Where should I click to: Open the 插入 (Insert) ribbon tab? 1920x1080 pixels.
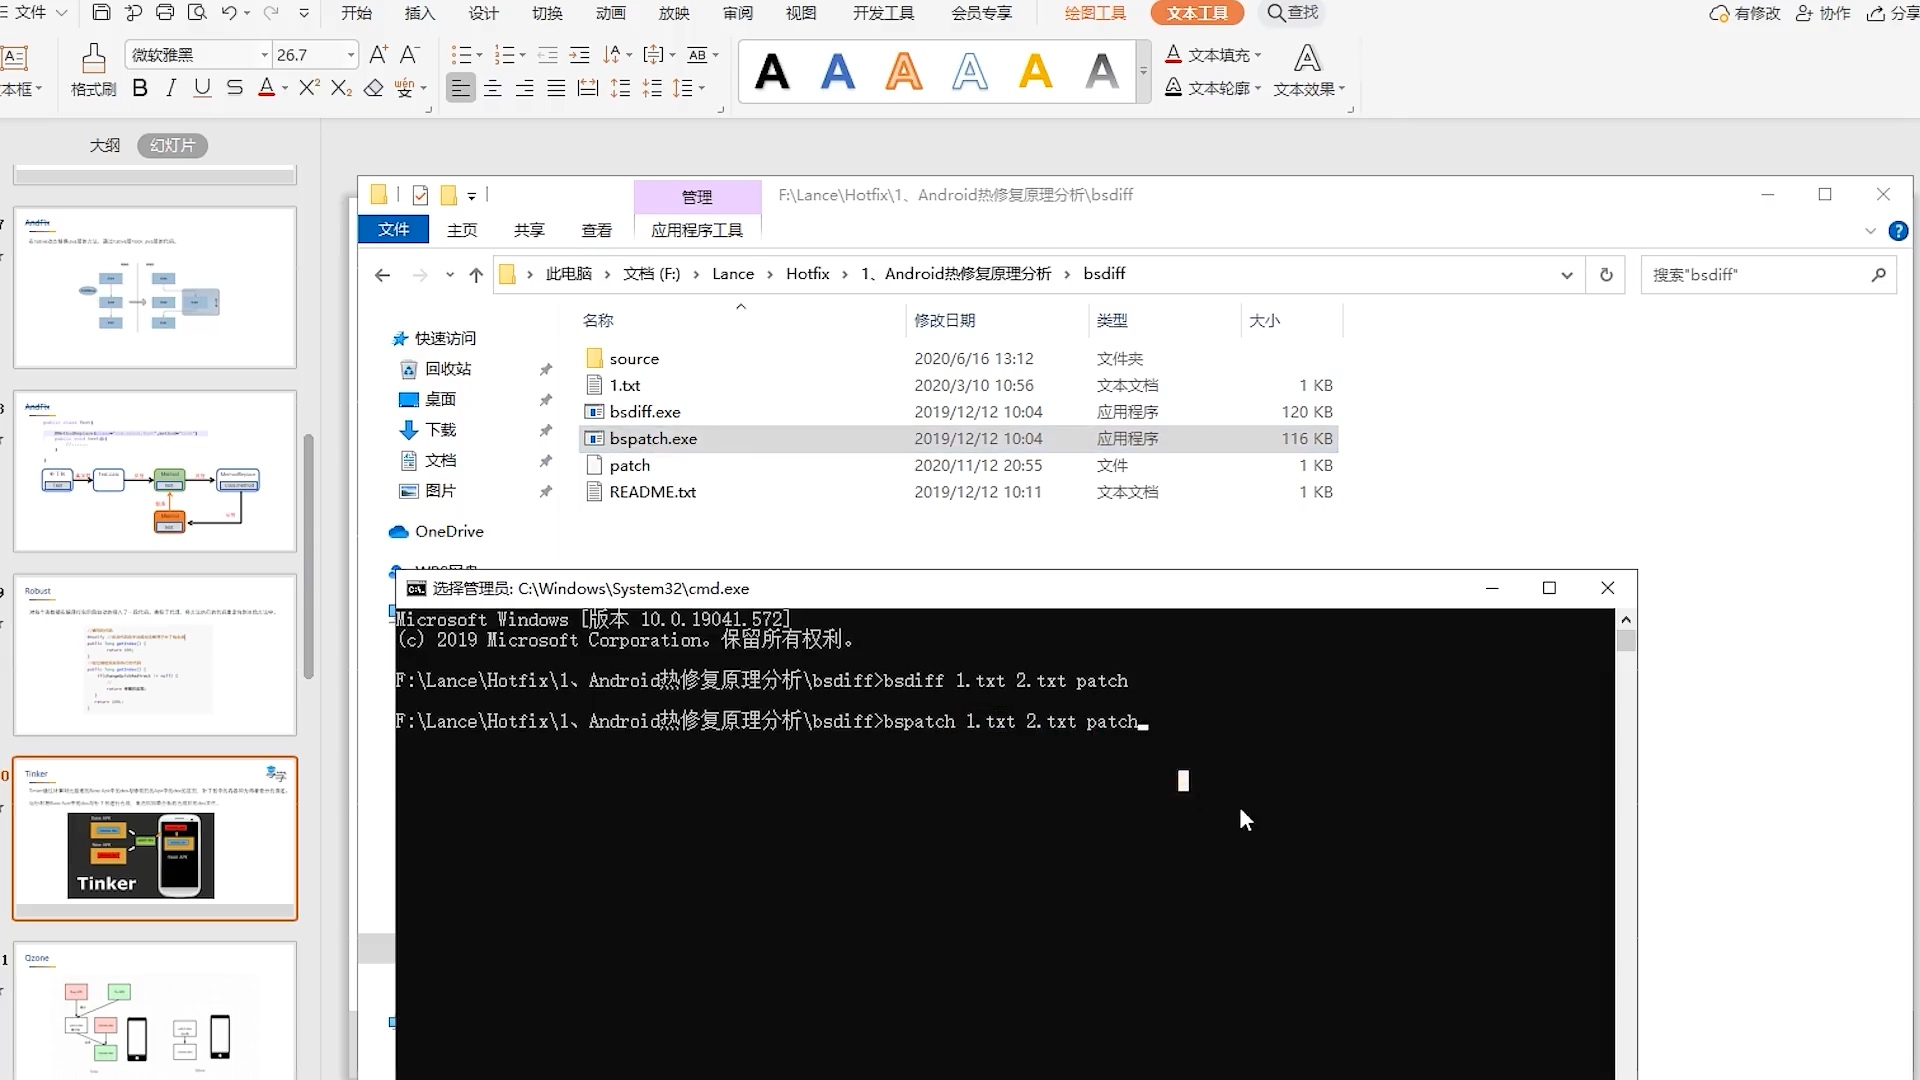click(x=420, y=13)
